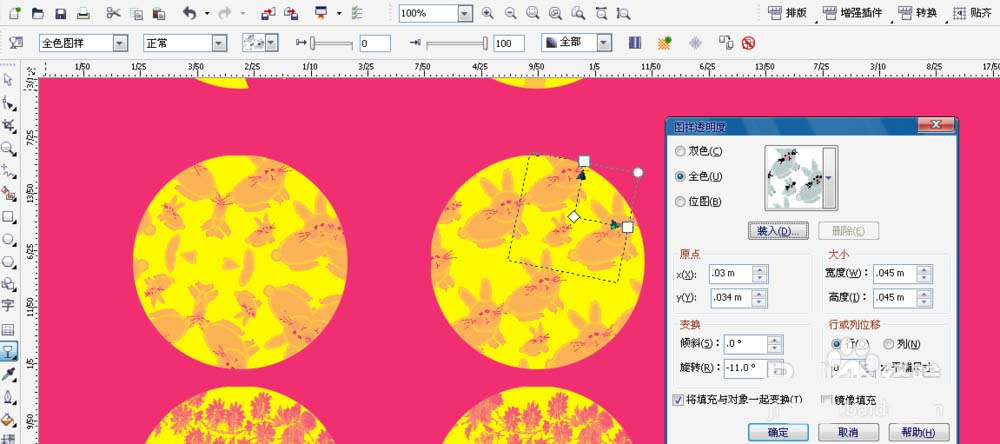Viewport: 1000px width, 444px height.
Task: Select the Ellipse tool in the toolbox
Action: pyautogui.click(x=8, y=239)
